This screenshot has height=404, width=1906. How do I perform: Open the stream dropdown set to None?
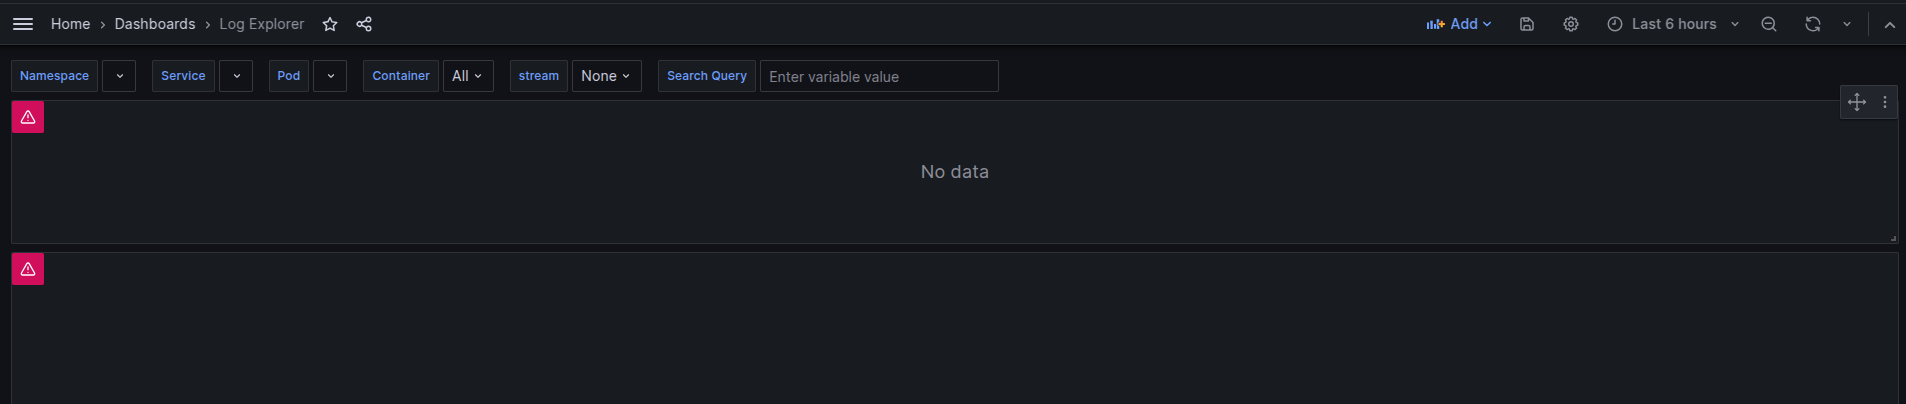[606, 76]
